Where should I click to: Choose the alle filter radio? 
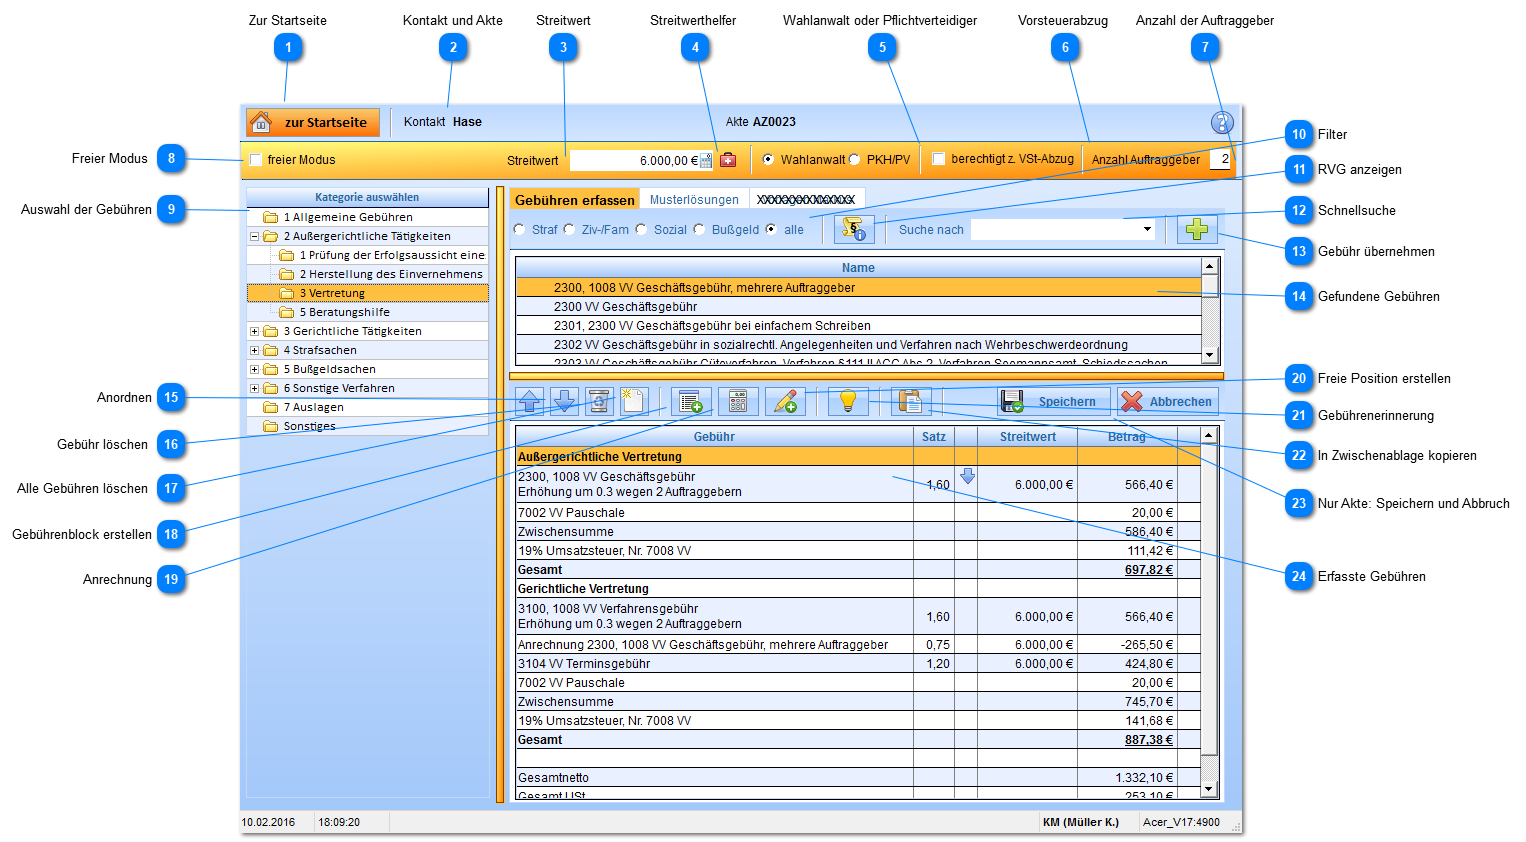click(x=771, y=229)
